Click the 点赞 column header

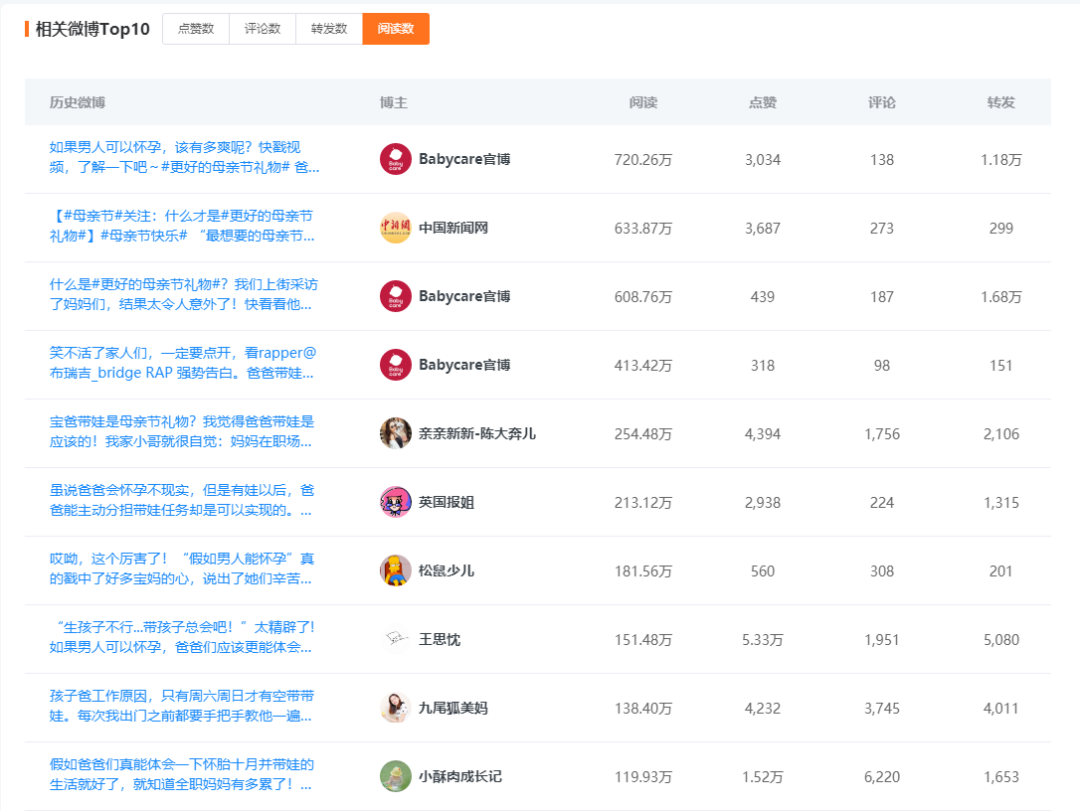[x=762, y=102]
